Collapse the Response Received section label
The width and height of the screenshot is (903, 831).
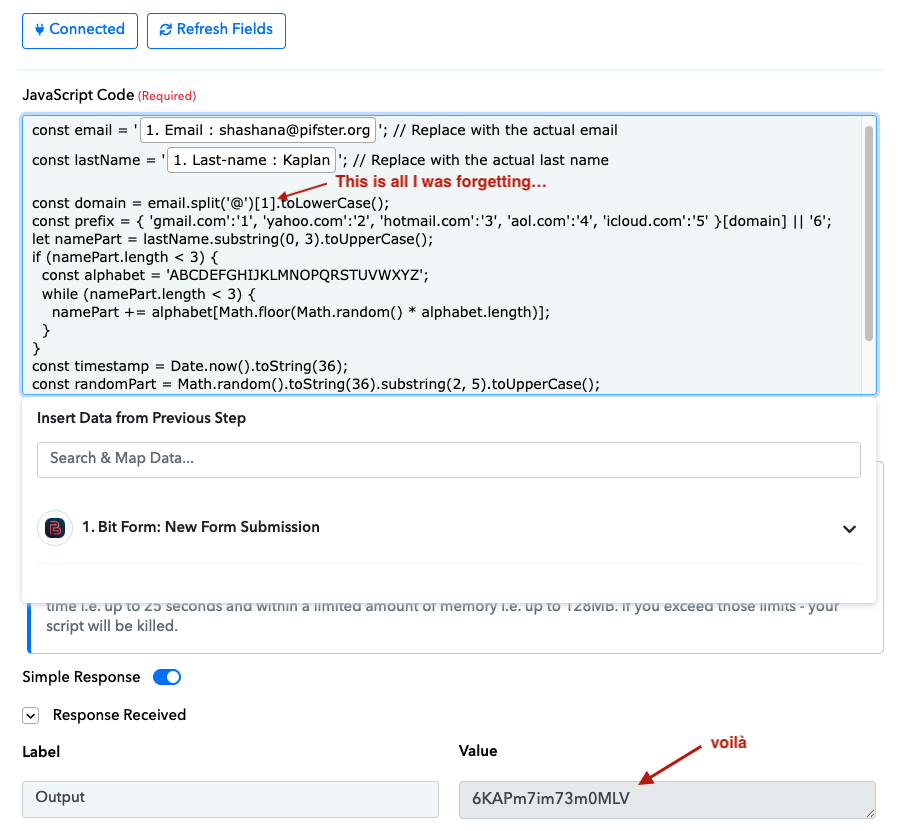(119, 715)
